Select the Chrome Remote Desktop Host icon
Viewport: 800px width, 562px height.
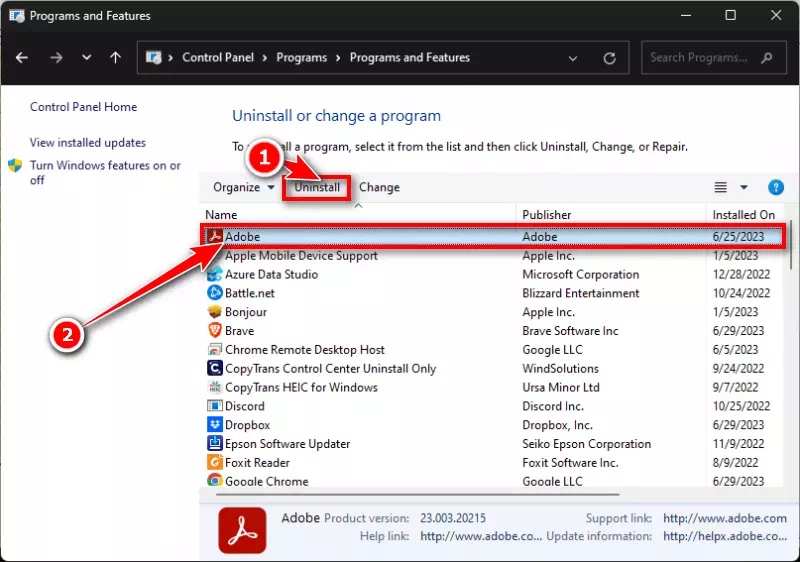point(215,349)
